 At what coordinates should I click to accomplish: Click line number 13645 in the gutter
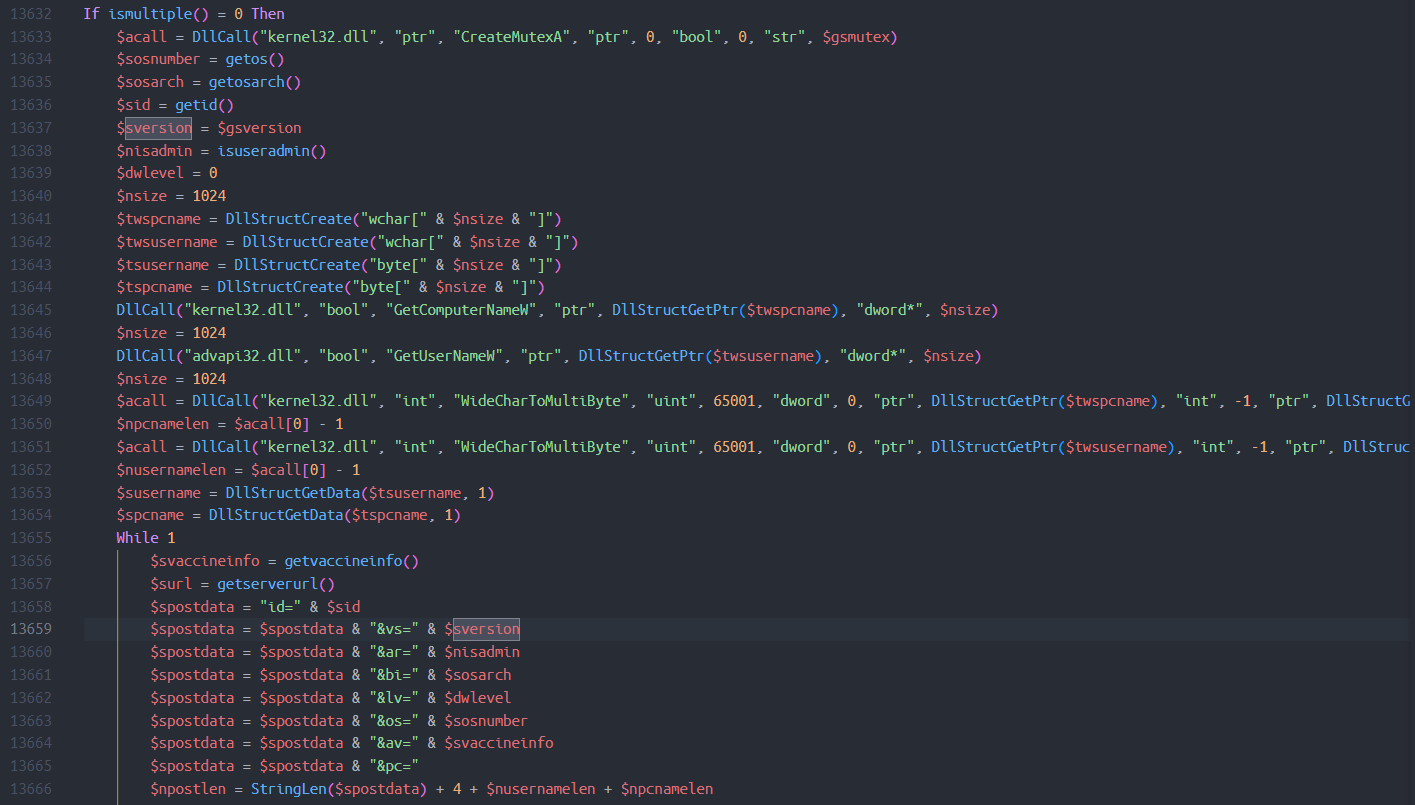point(32,311)
